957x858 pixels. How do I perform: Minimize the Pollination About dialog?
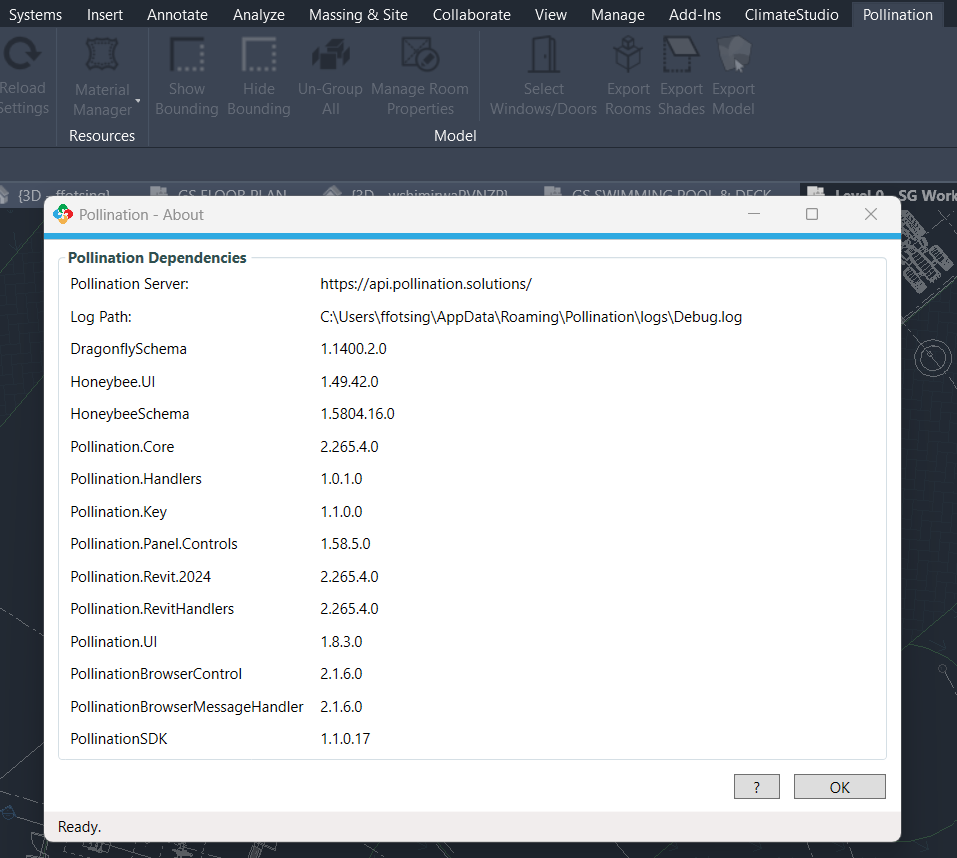click(754, 214)
